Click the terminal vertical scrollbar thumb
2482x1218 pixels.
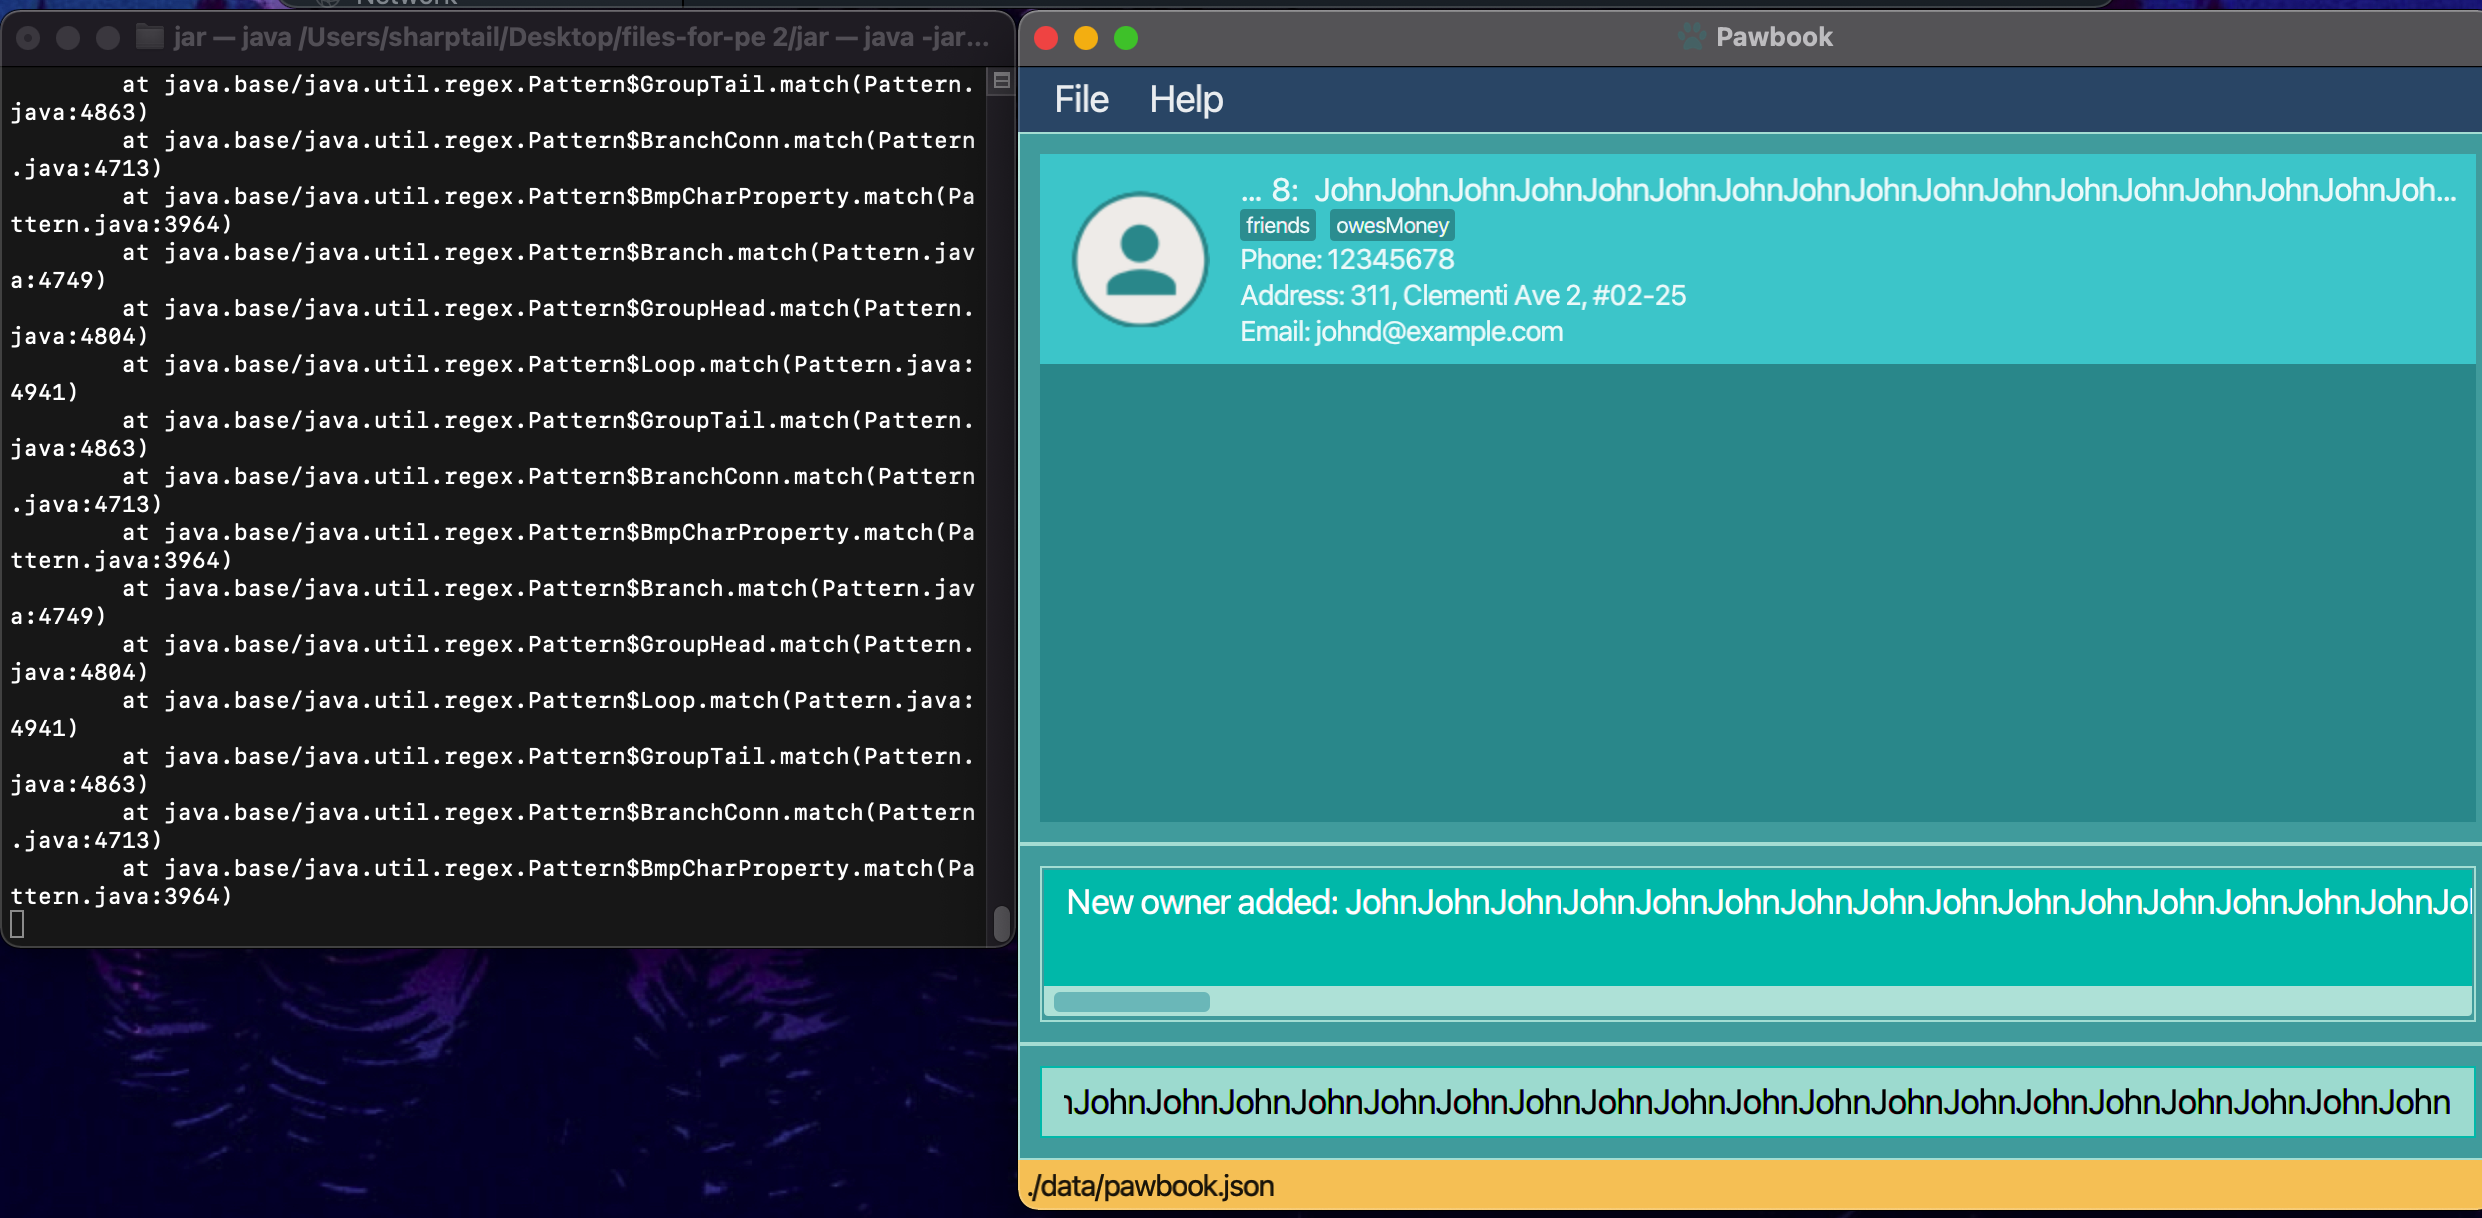[x=1001, y=923]
